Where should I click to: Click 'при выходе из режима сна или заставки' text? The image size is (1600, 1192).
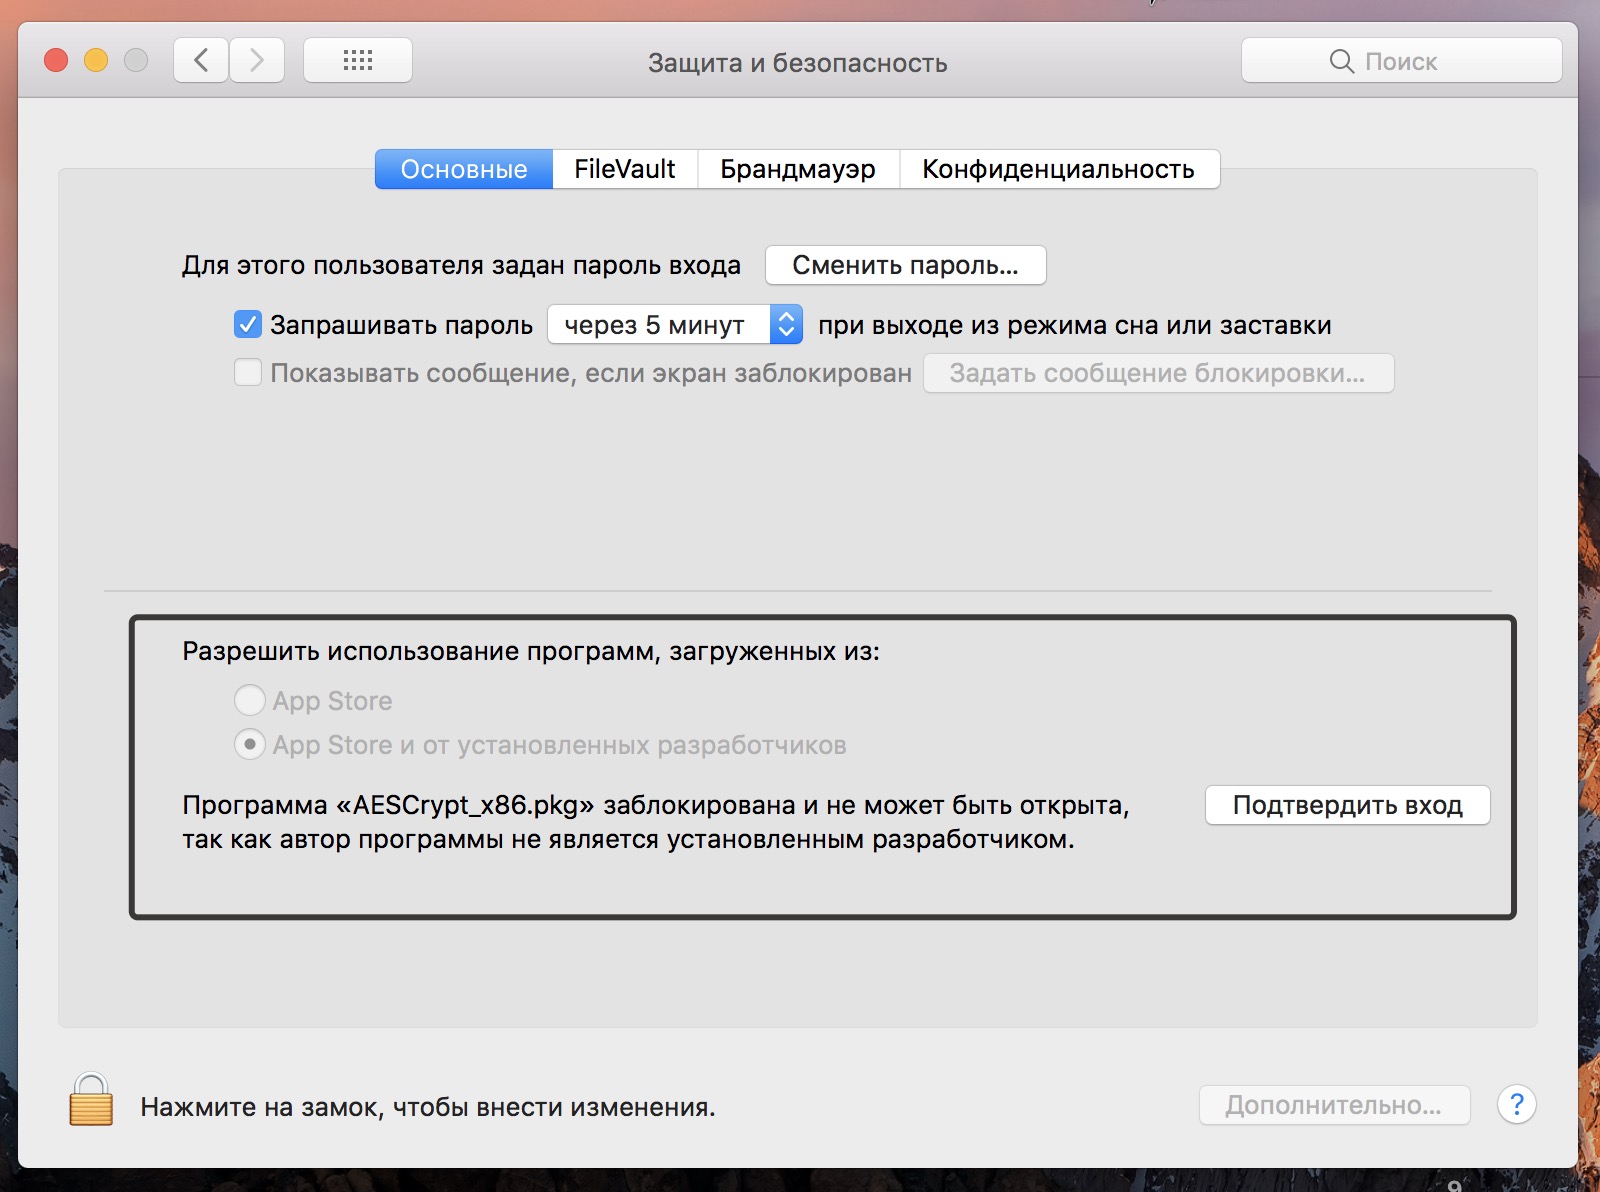pyautogui.click(x=1075, y=326)
